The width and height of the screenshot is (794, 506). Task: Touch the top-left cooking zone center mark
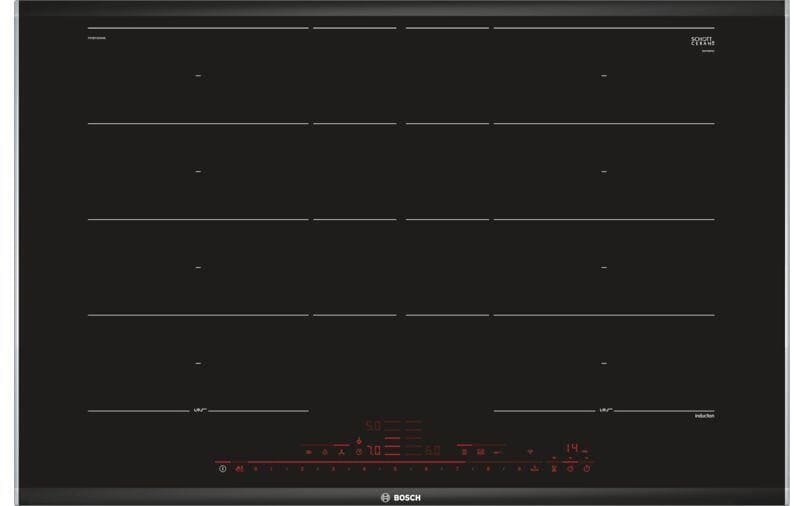198,75
